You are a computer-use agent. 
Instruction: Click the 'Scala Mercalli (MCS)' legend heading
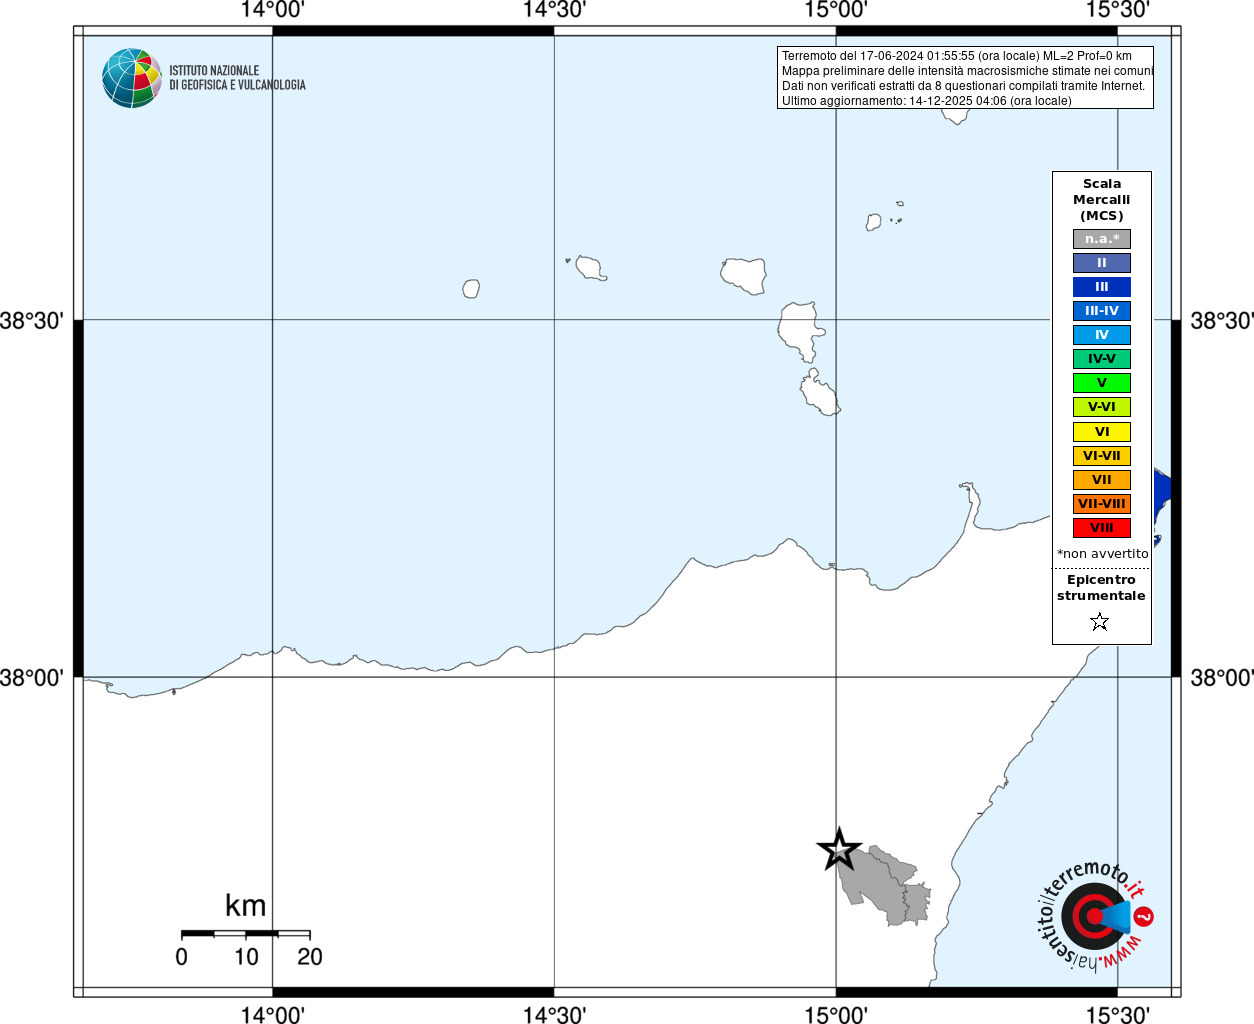[x=1102, y=200]
